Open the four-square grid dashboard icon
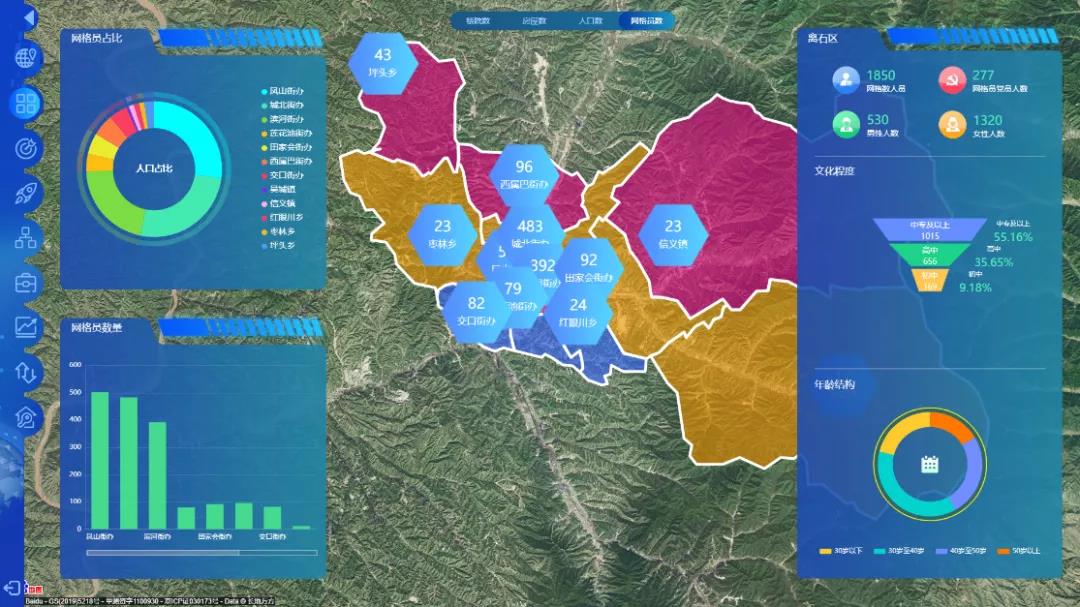Image resolution: width=1080 pixels, height=607 pixels. pos(27,102)
